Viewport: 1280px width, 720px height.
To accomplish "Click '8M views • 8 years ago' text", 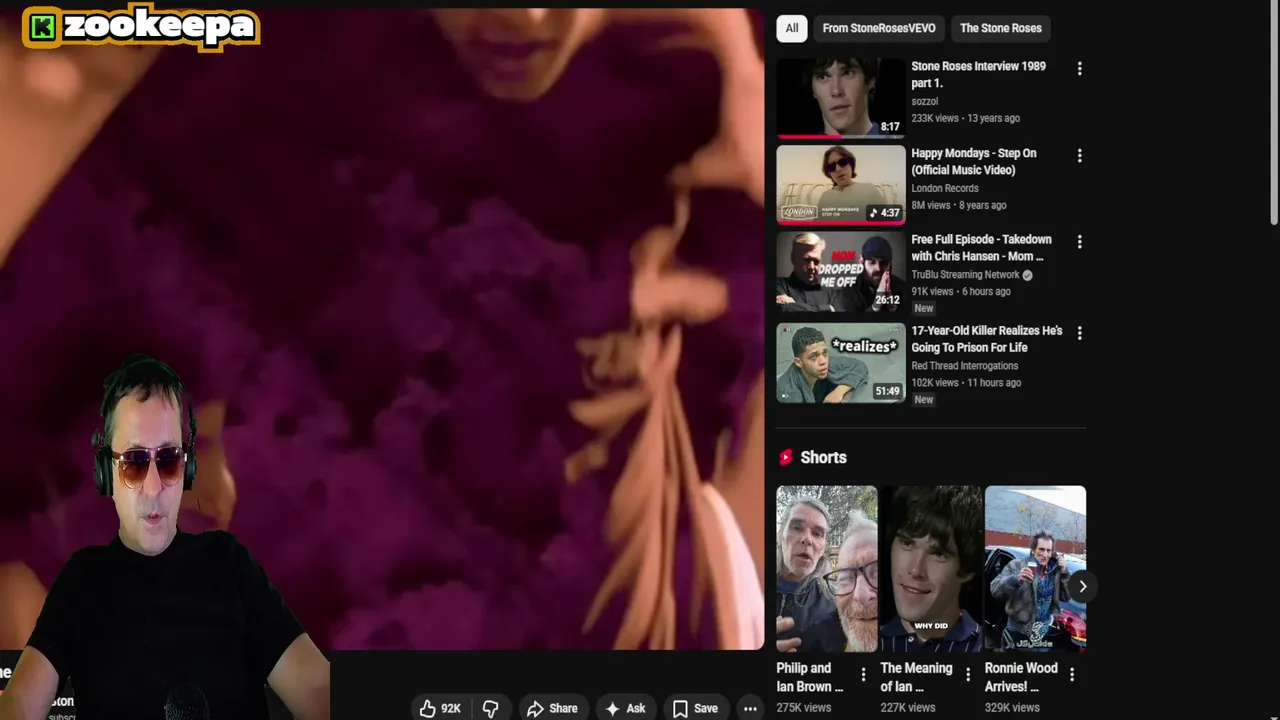I will [x=958, y=205].
